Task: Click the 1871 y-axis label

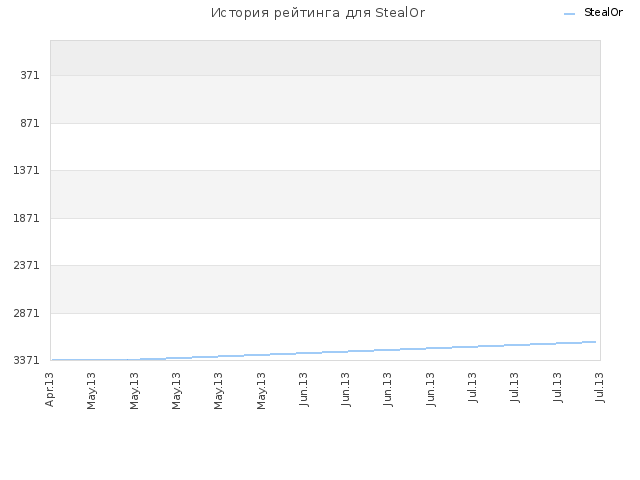Action: pos(26,218)
